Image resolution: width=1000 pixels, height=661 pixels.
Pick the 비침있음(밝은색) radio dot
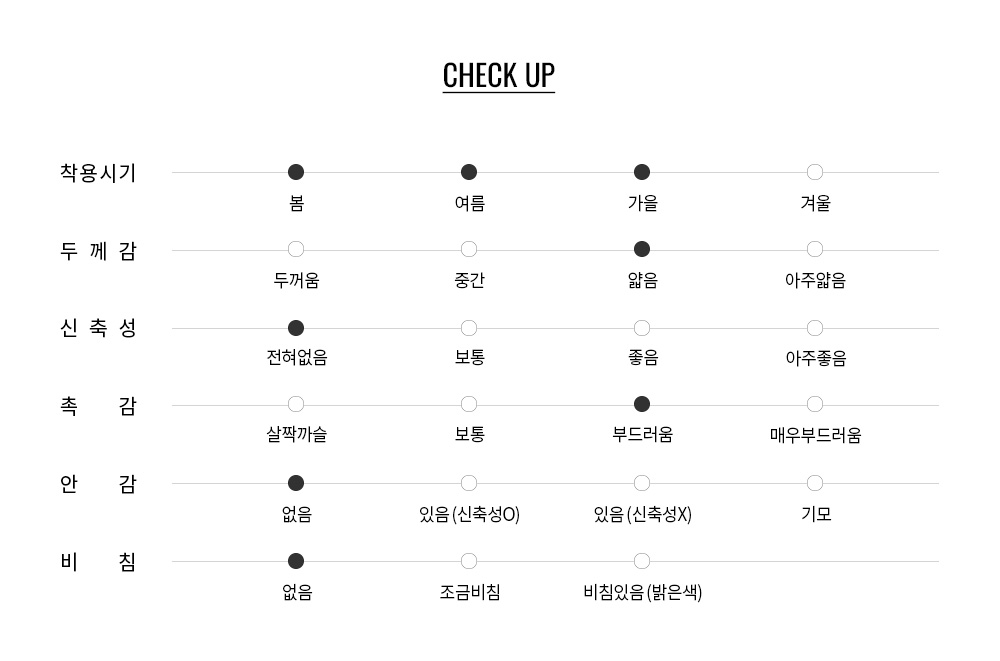[x=642, y=561]
